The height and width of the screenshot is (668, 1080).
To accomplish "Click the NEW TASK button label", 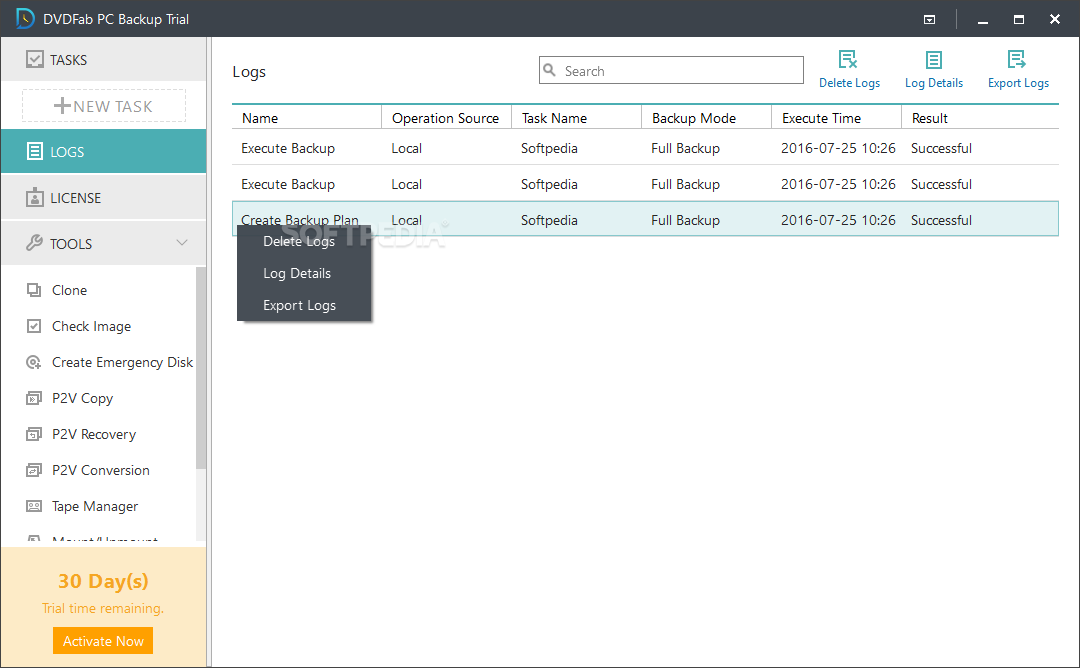I will (113, 107).
